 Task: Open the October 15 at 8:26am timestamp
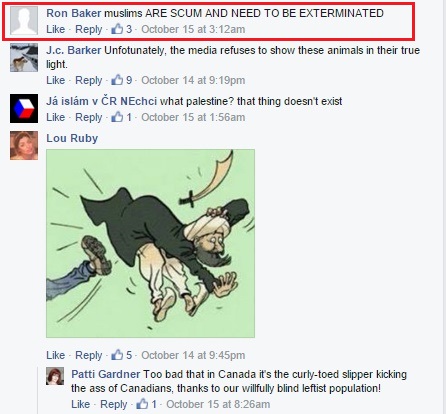[218, 404]
